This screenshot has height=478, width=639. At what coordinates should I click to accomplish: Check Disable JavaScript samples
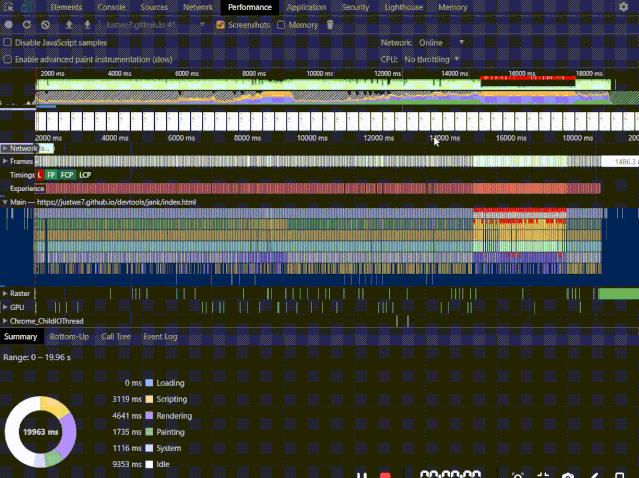pos(7,42)
